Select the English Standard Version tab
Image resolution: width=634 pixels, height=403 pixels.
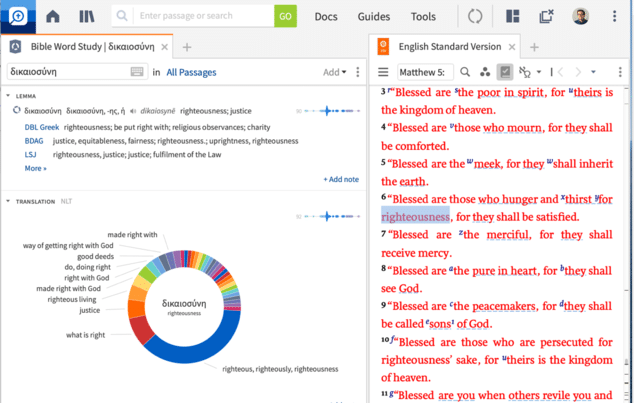click(450, 47)
